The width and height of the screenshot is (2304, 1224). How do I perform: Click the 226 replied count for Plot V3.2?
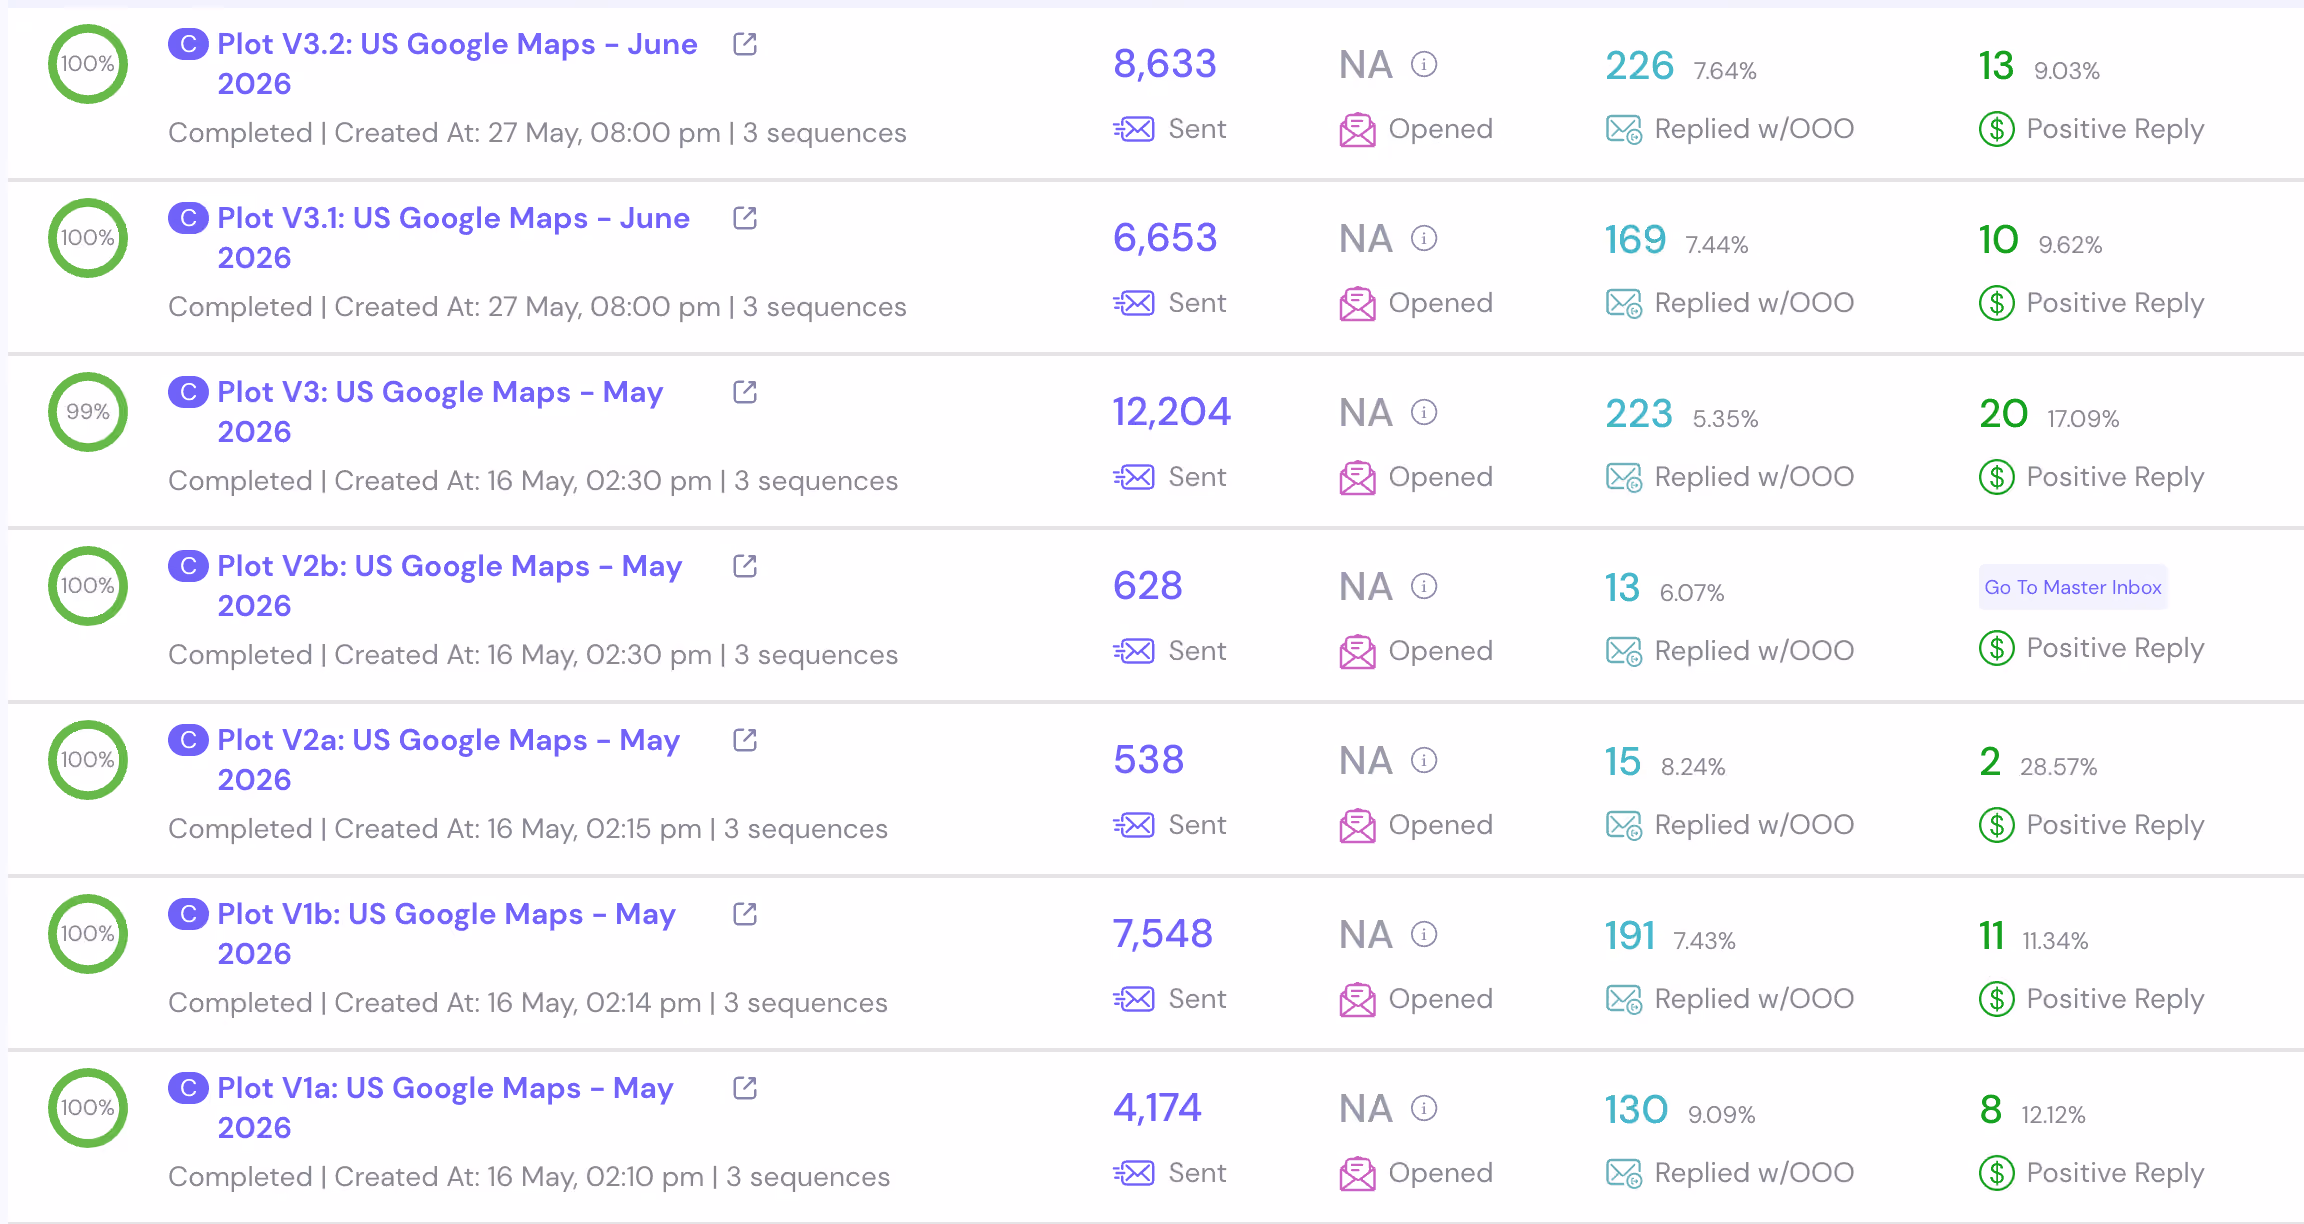tap(1639, 65)
